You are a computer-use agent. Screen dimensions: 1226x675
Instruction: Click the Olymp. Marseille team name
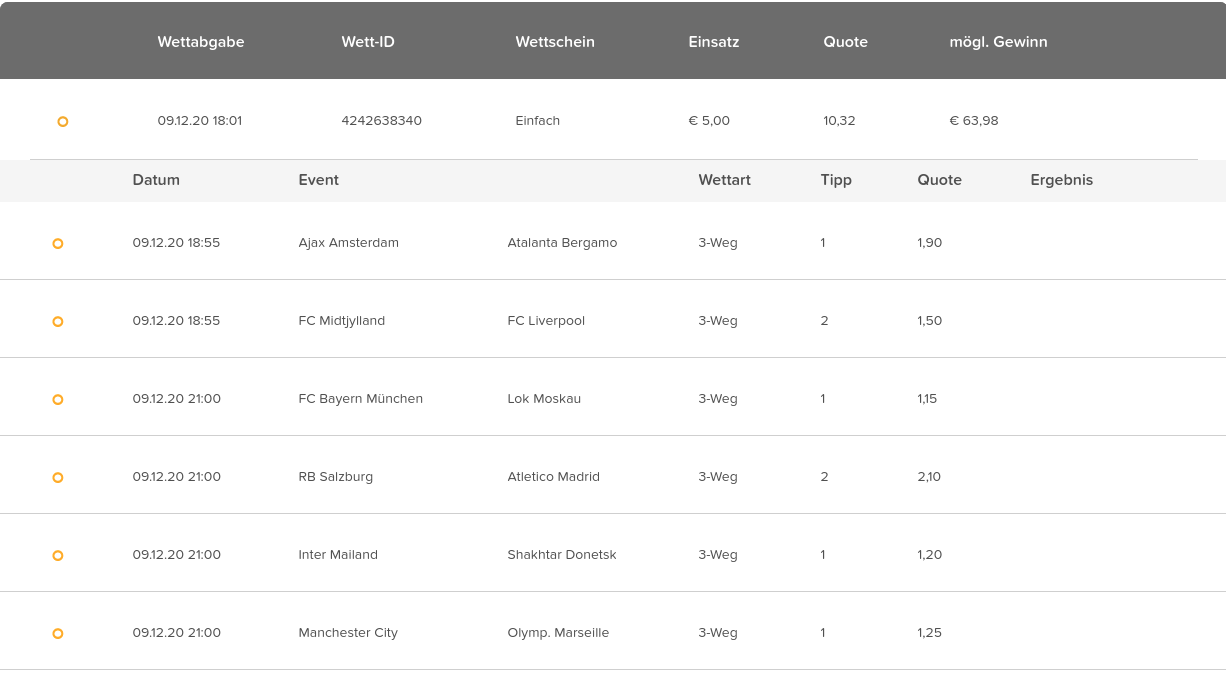(558, 632)
